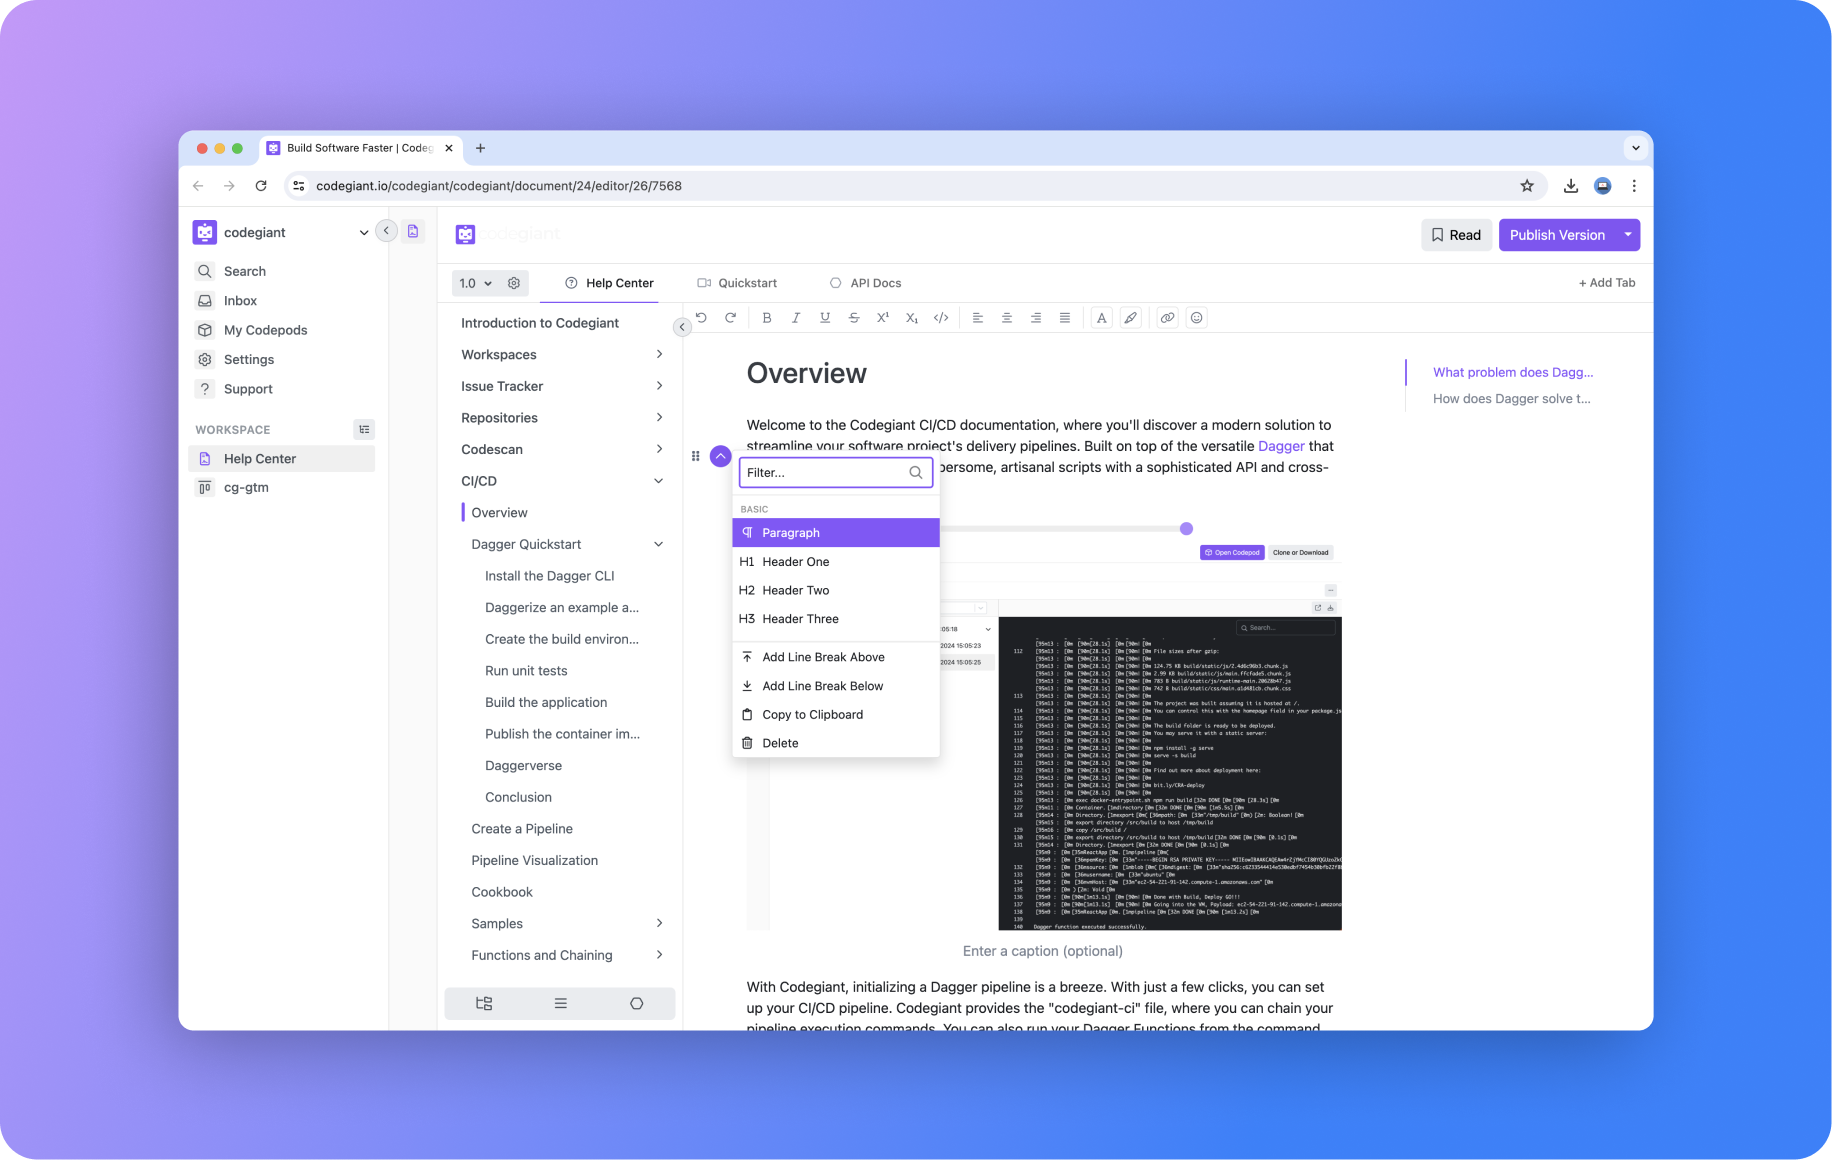The height and width of the screenshot is (1160, 1832).
Task: Open browser downloads icon
Action: tap(1571, 186)
